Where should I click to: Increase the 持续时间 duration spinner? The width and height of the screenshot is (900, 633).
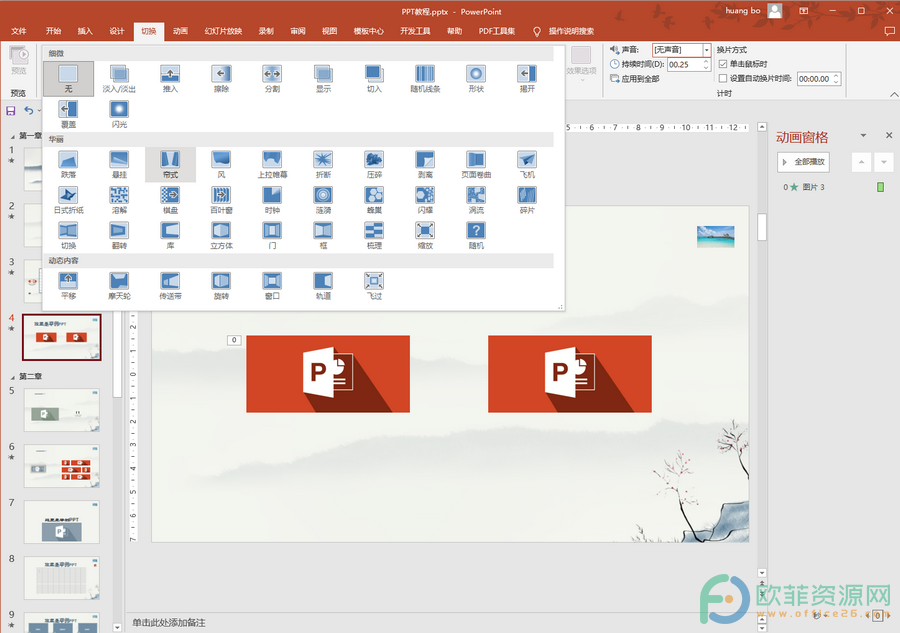[706, 61]
